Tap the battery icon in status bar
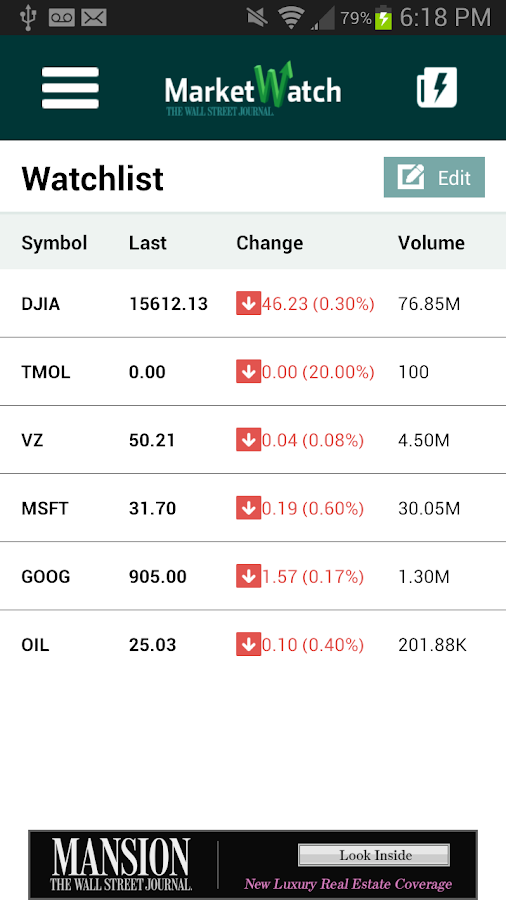 [383, 18]
